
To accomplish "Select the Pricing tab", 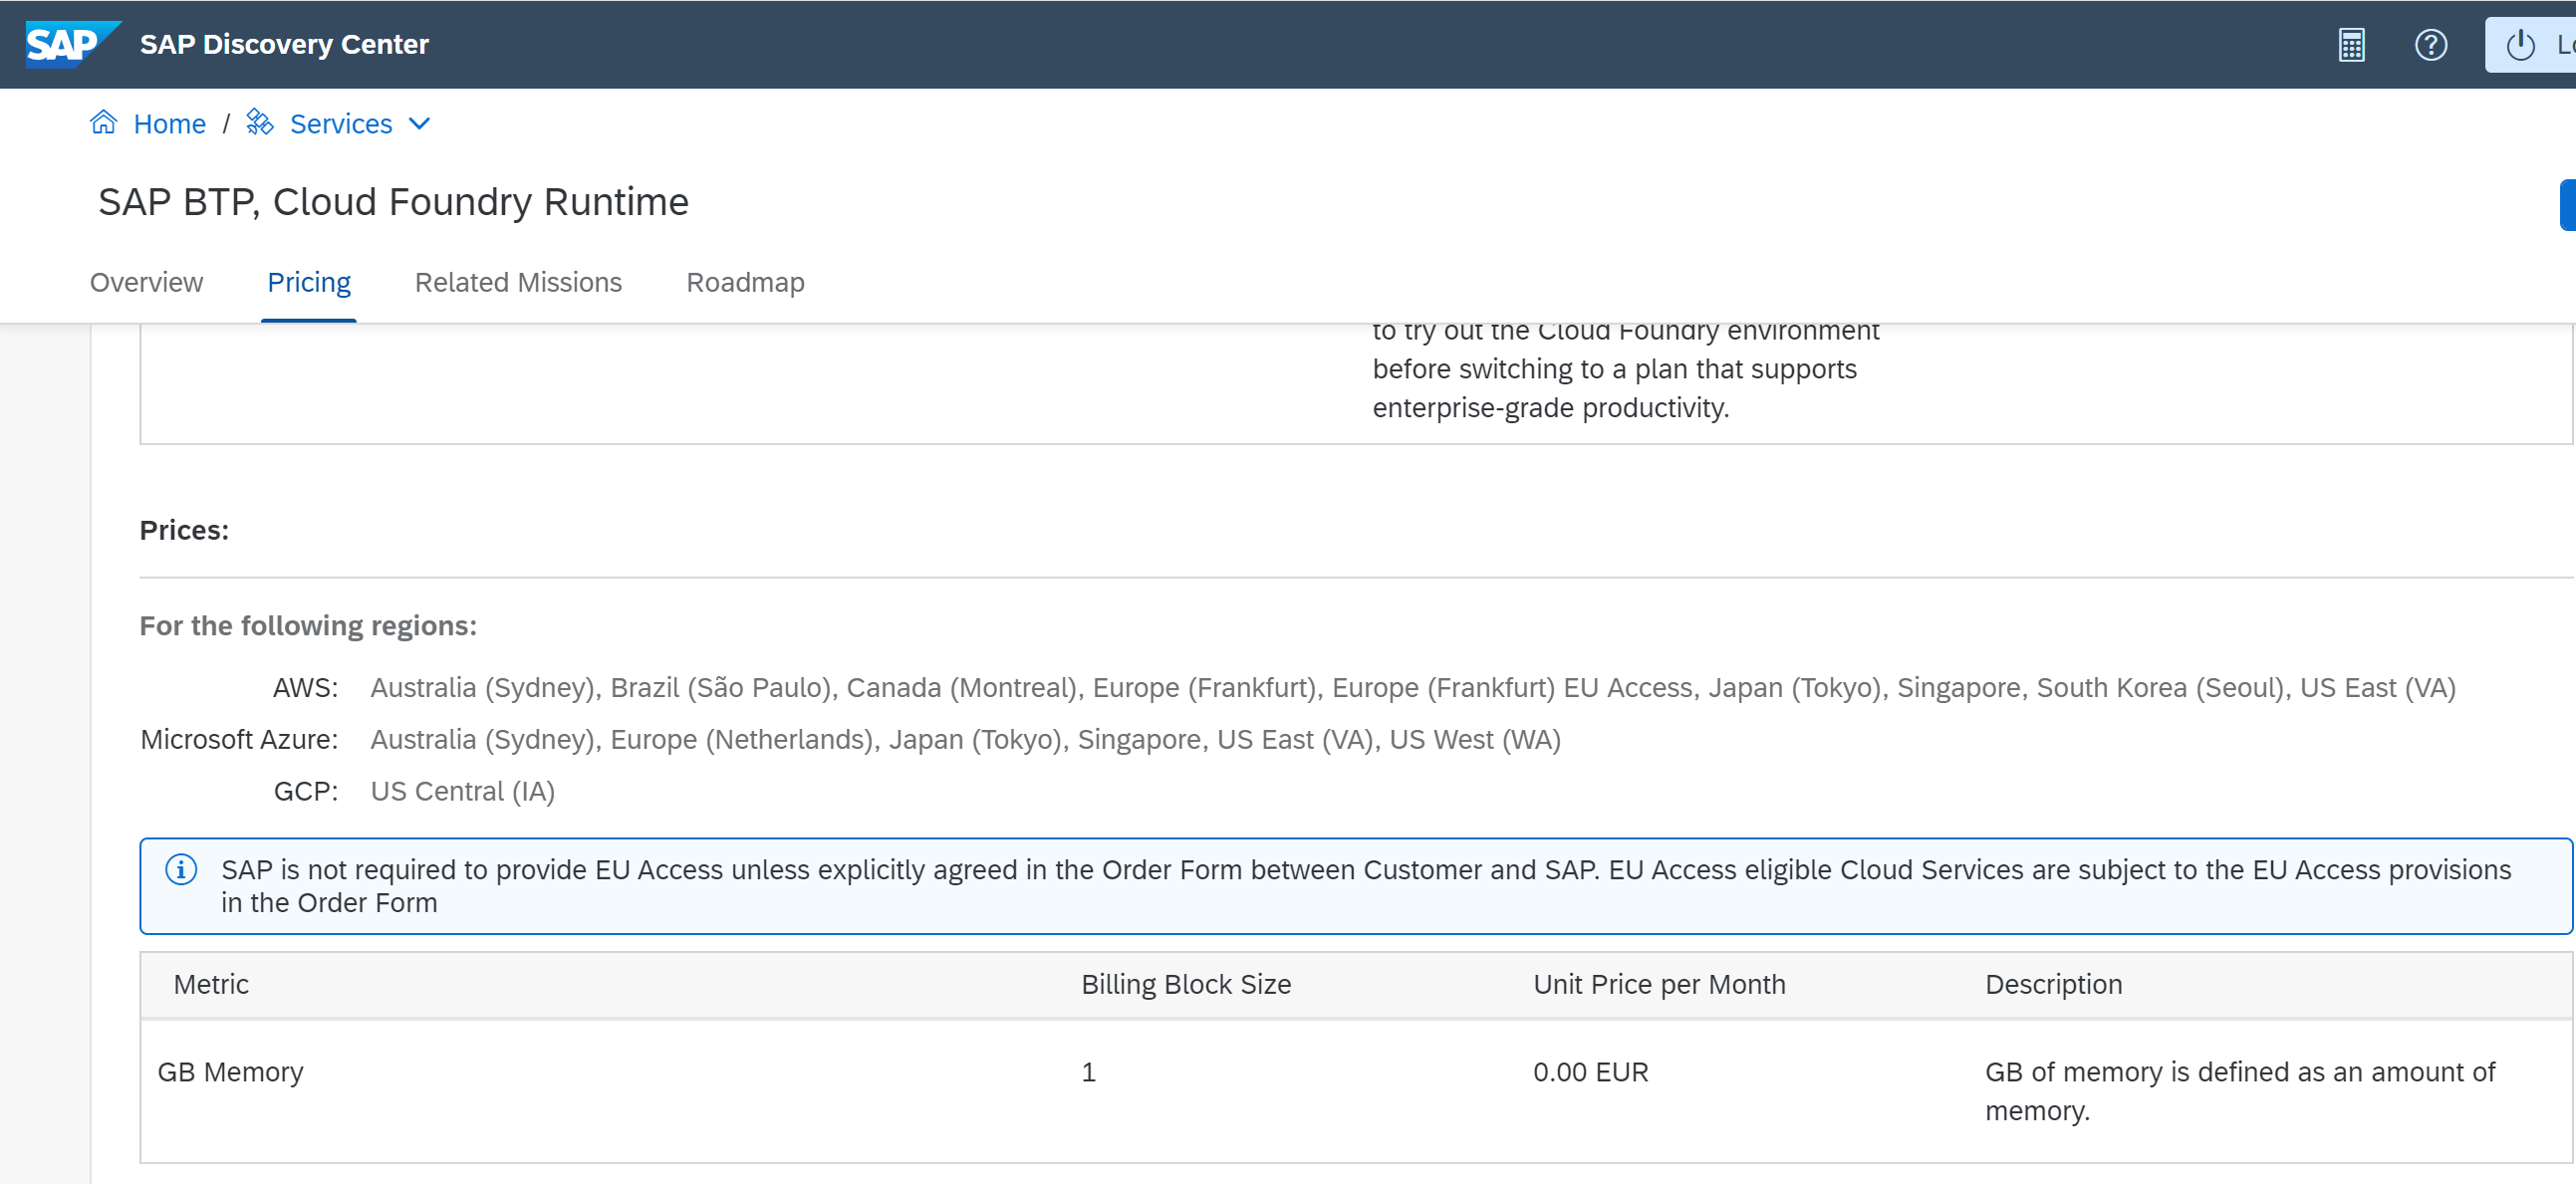I will tap(309, 282).
